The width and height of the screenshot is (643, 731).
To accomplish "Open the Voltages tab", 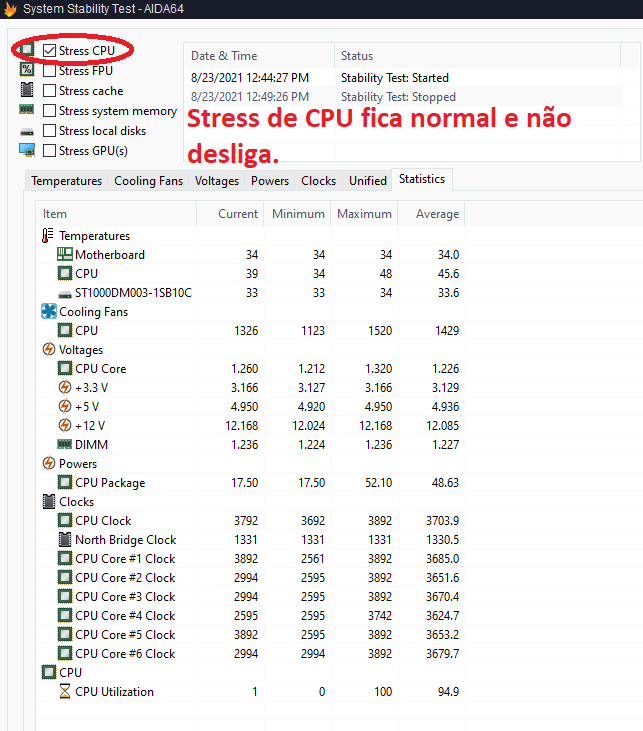I will tap(216, 181).
